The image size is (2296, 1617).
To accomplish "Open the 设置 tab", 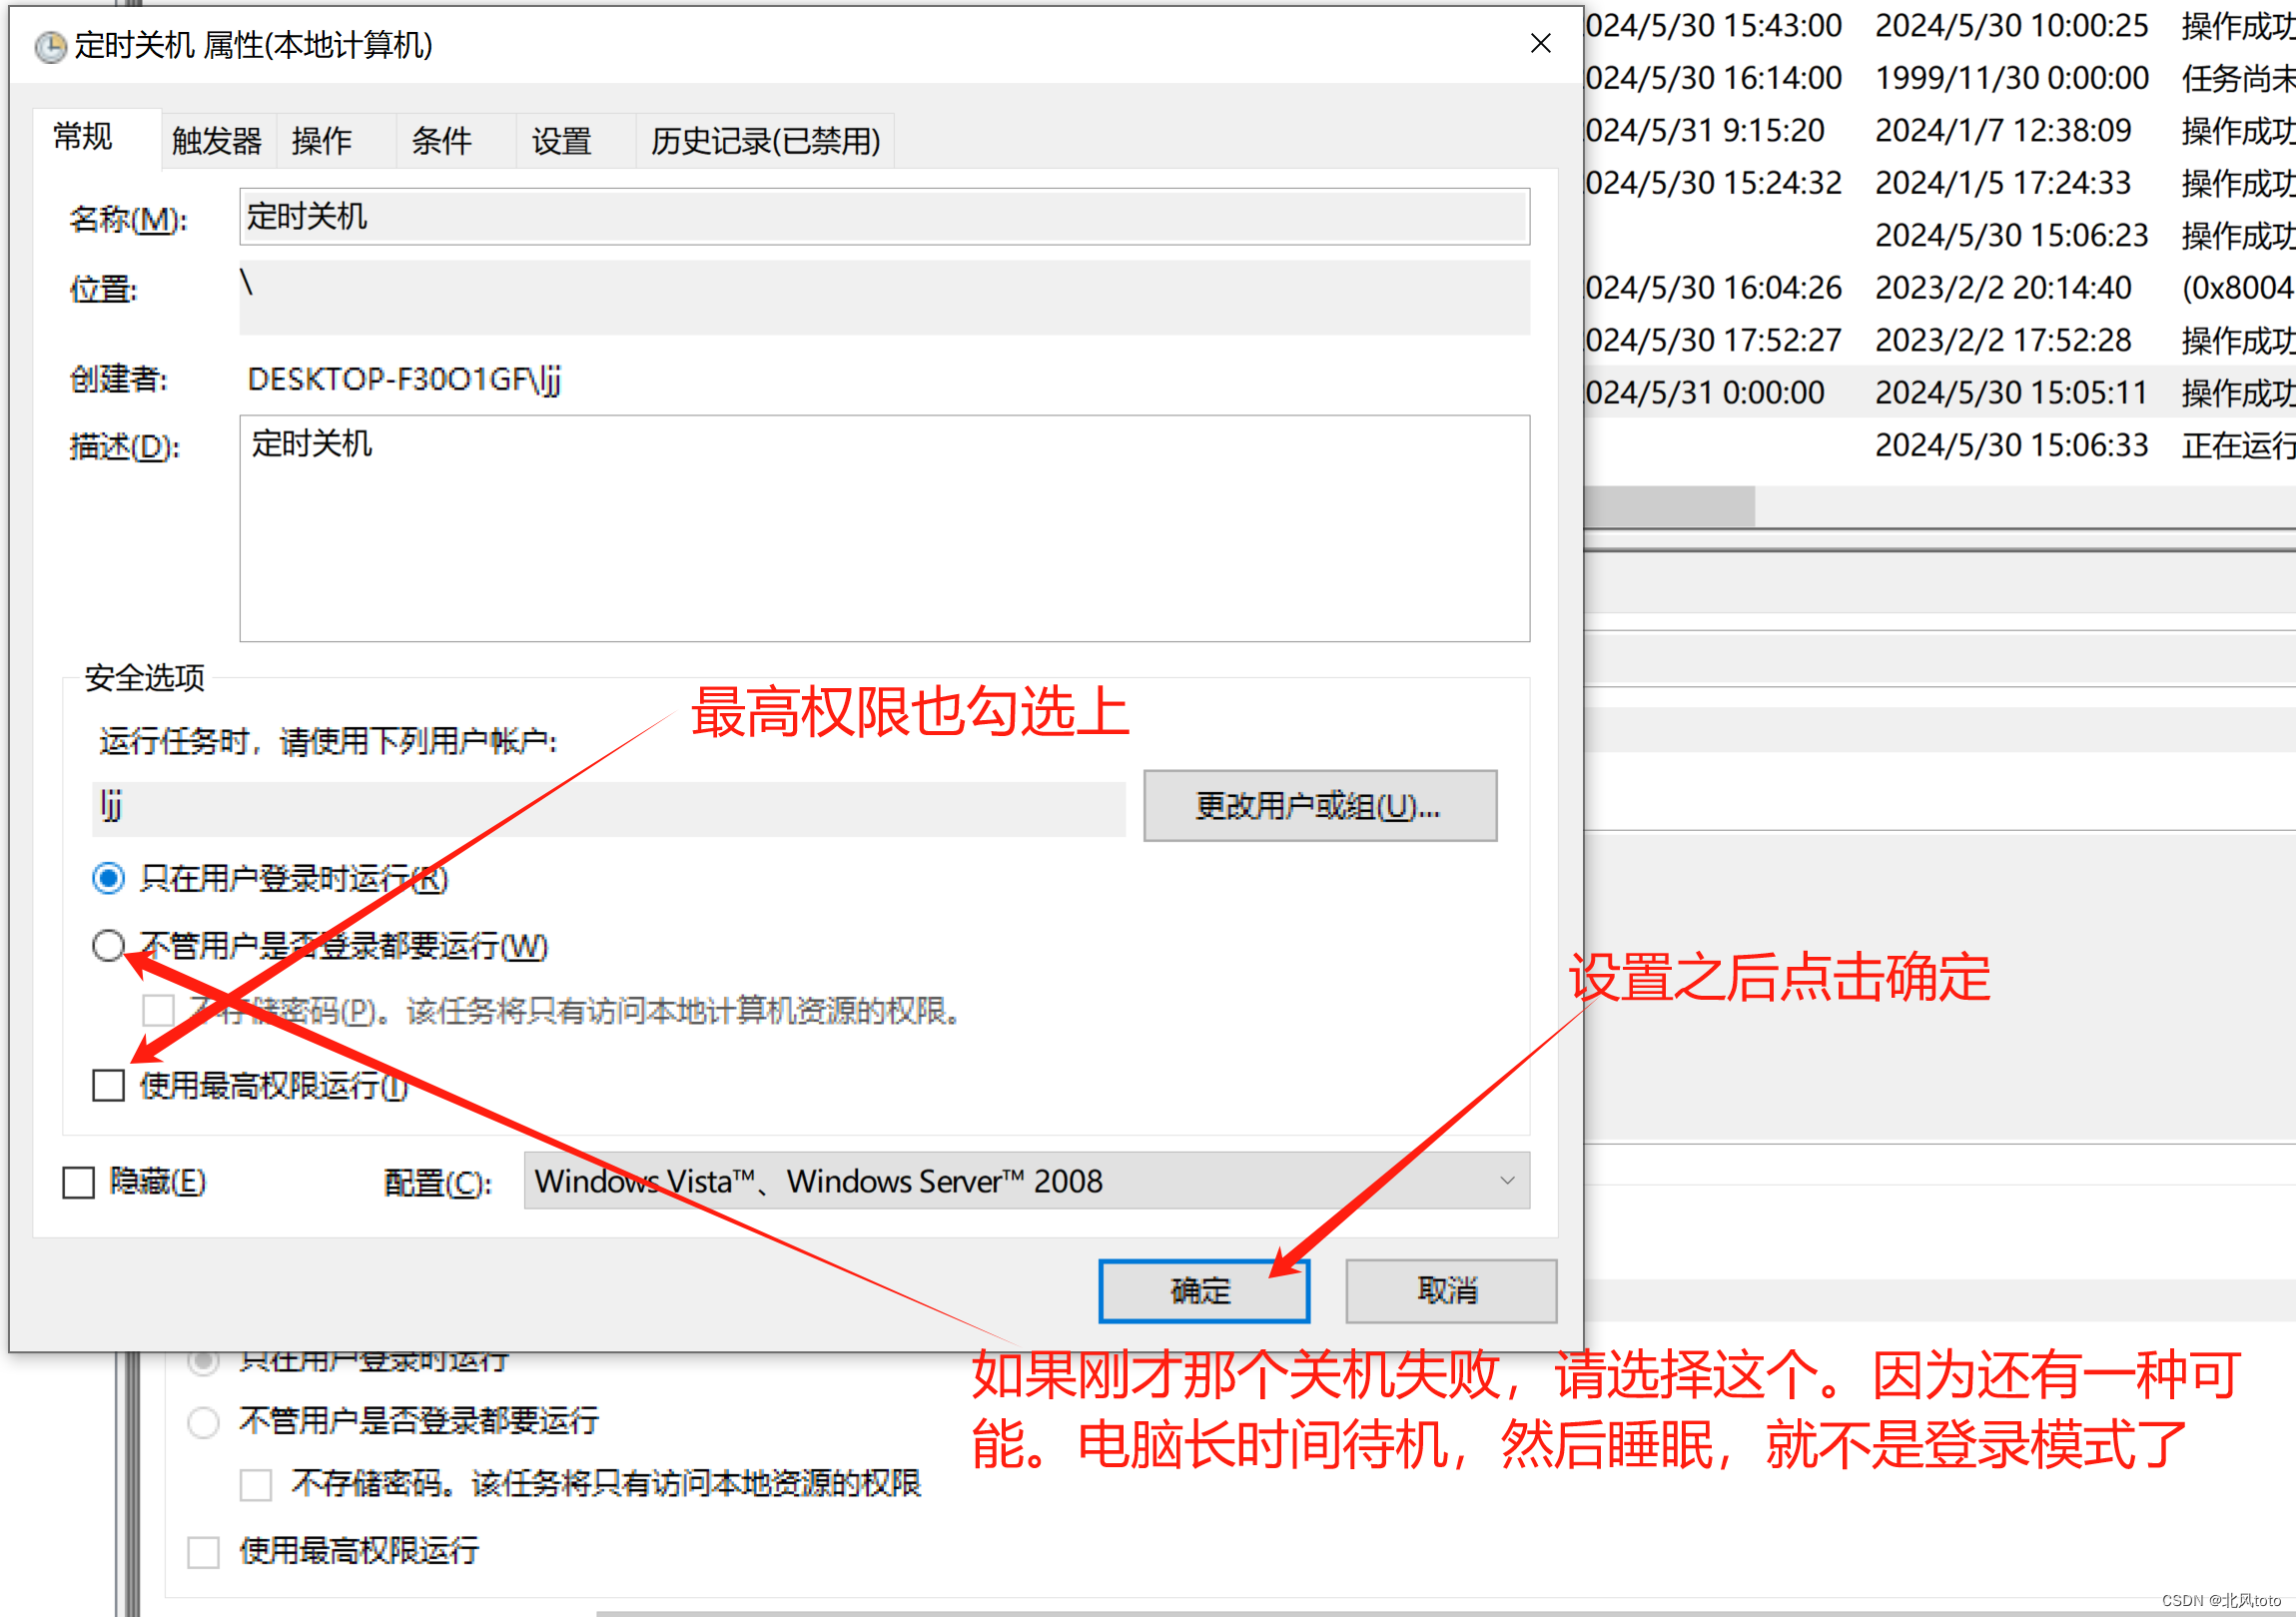I will 576,141.
